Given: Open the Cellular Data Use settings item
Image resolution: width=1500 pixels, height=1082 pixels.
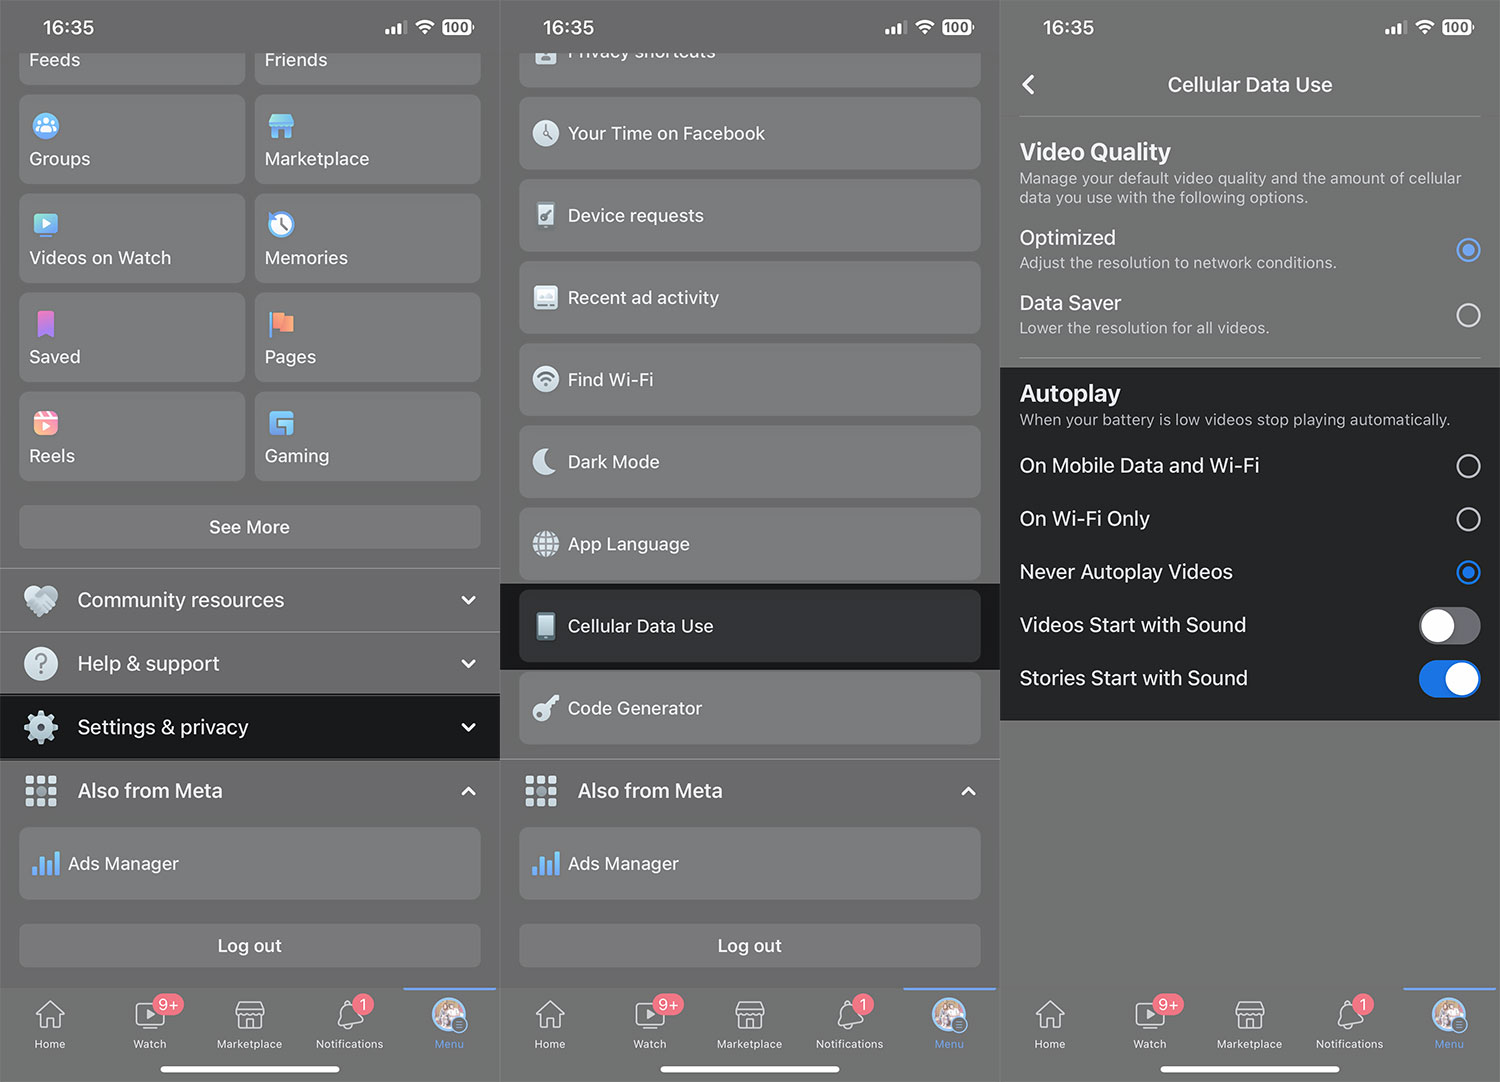Looking at the screenshot, I should point(749,626).
